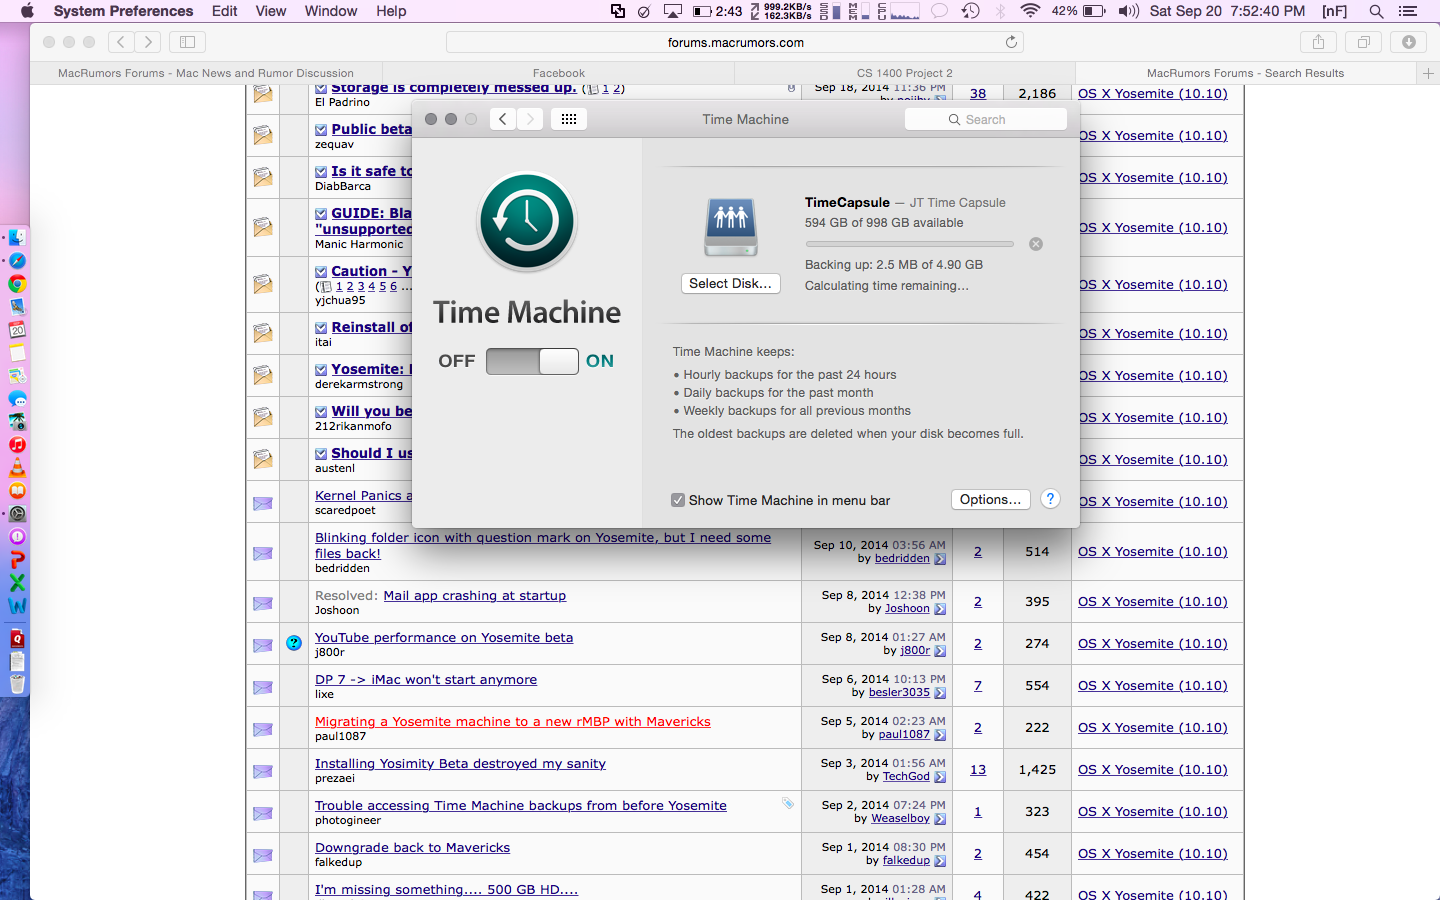Launch Word from the Dock
1440x900 pixels.
(17, 606)
